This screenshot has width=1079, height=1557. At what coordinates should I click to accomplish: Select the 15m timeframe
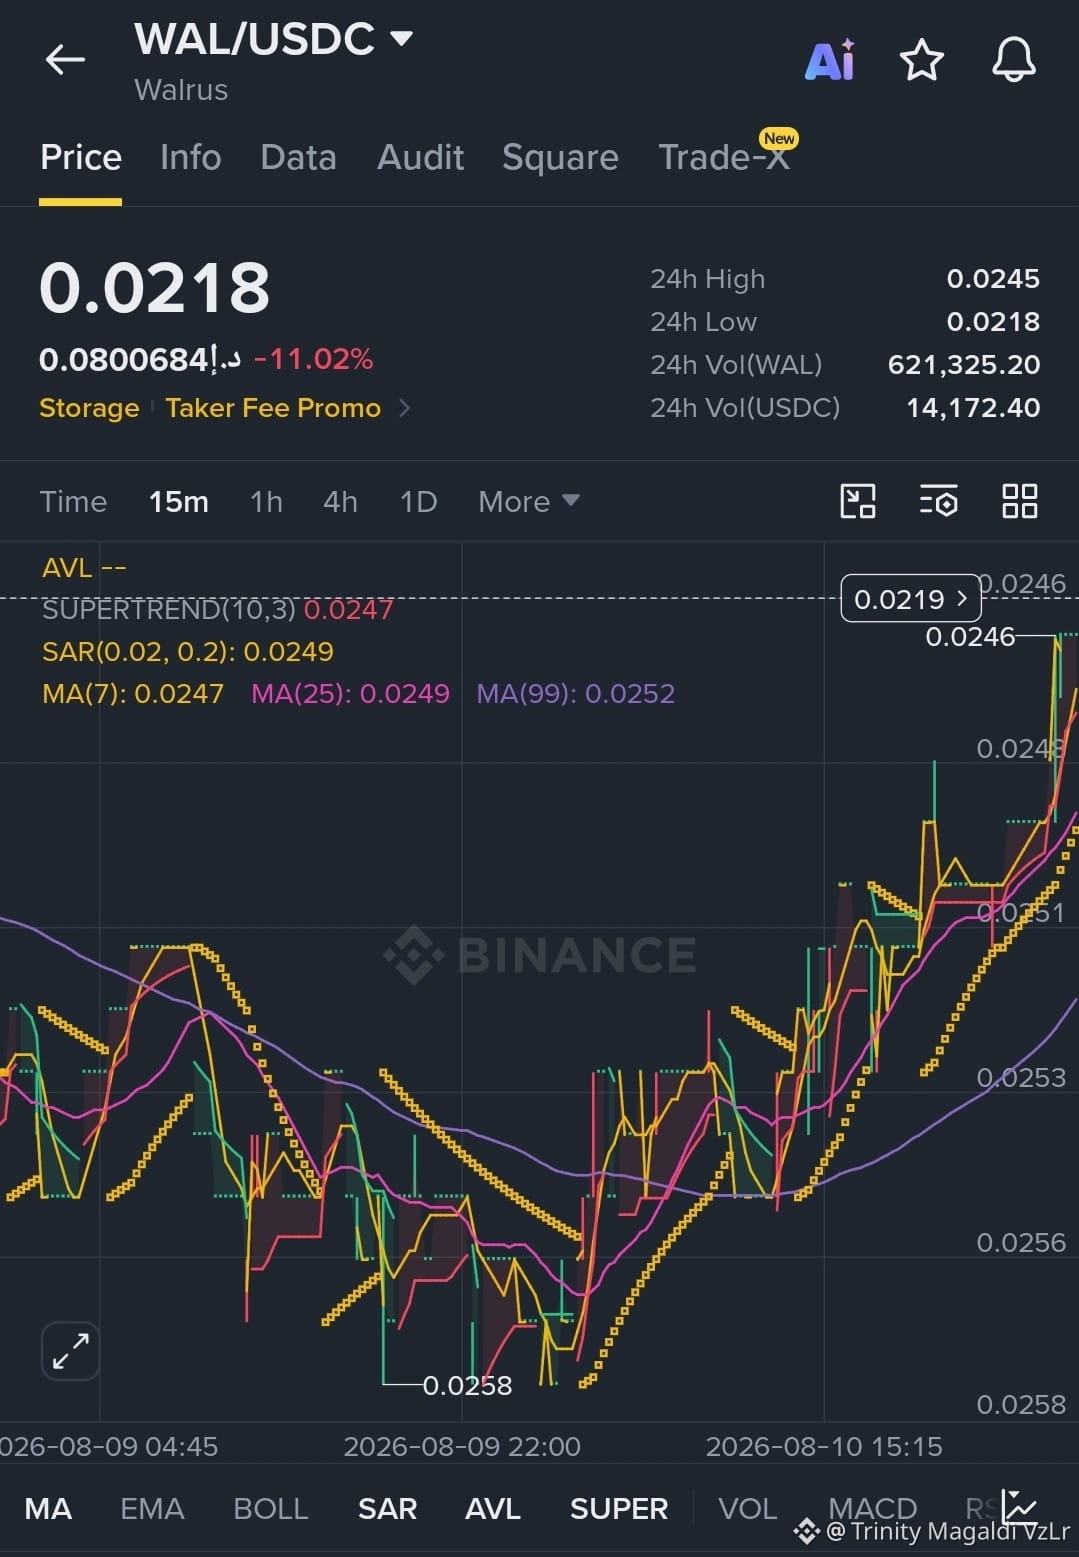point(179,501)
